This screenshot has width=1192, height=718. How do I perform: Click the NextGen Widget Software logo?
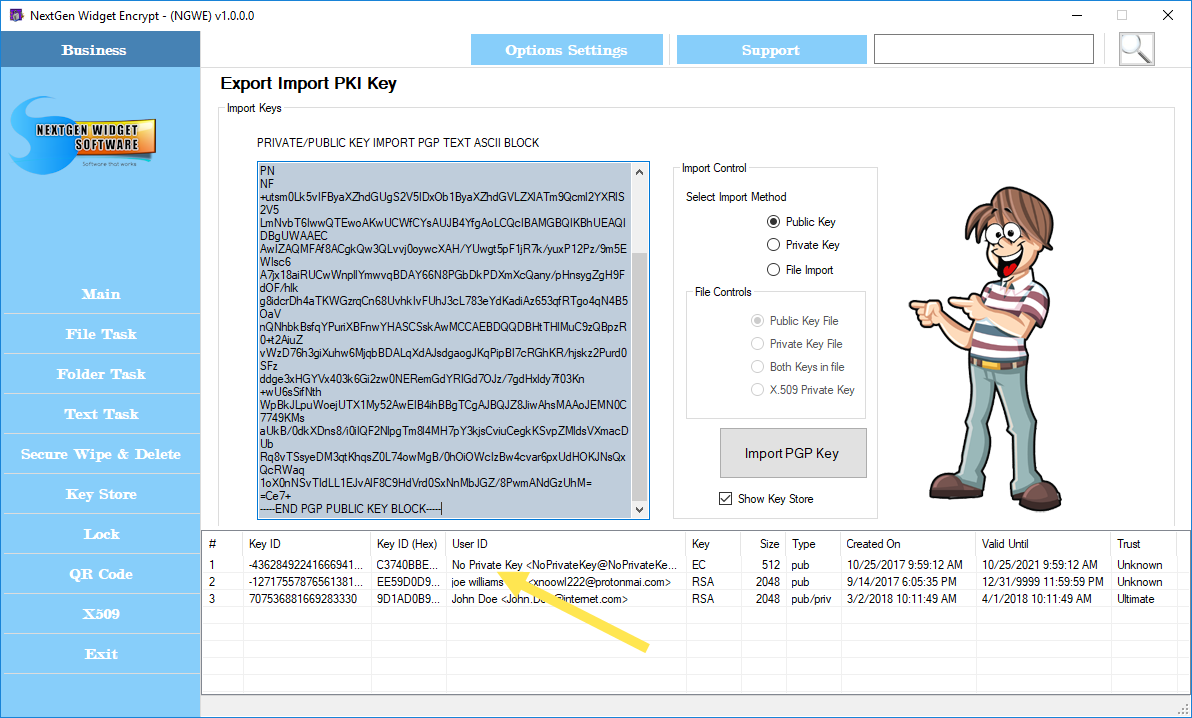pos(83,135)
